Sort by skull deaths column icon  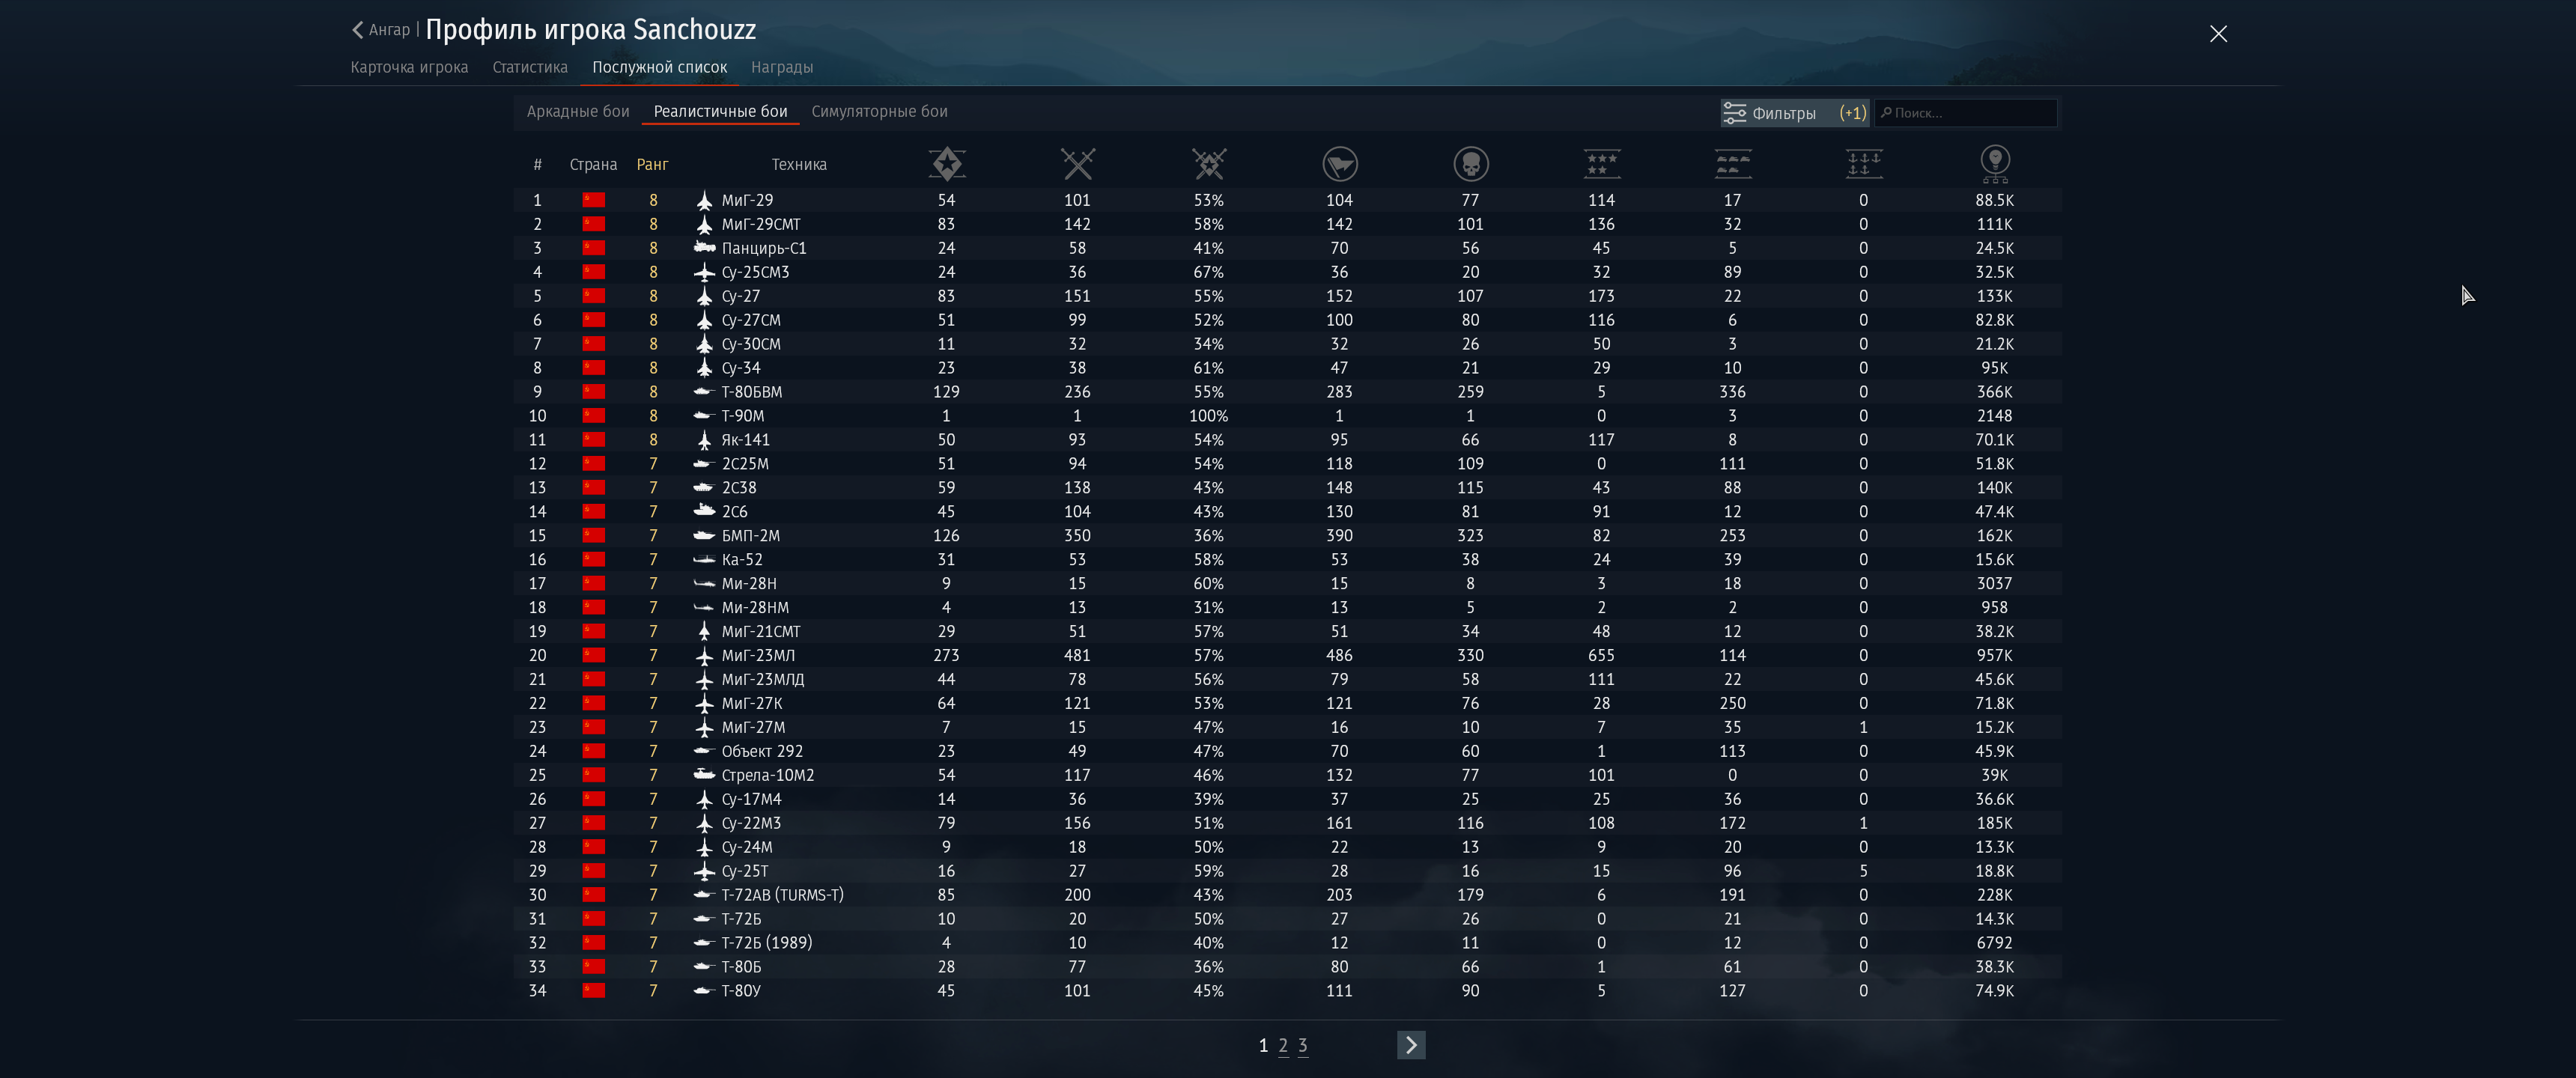1470,164
